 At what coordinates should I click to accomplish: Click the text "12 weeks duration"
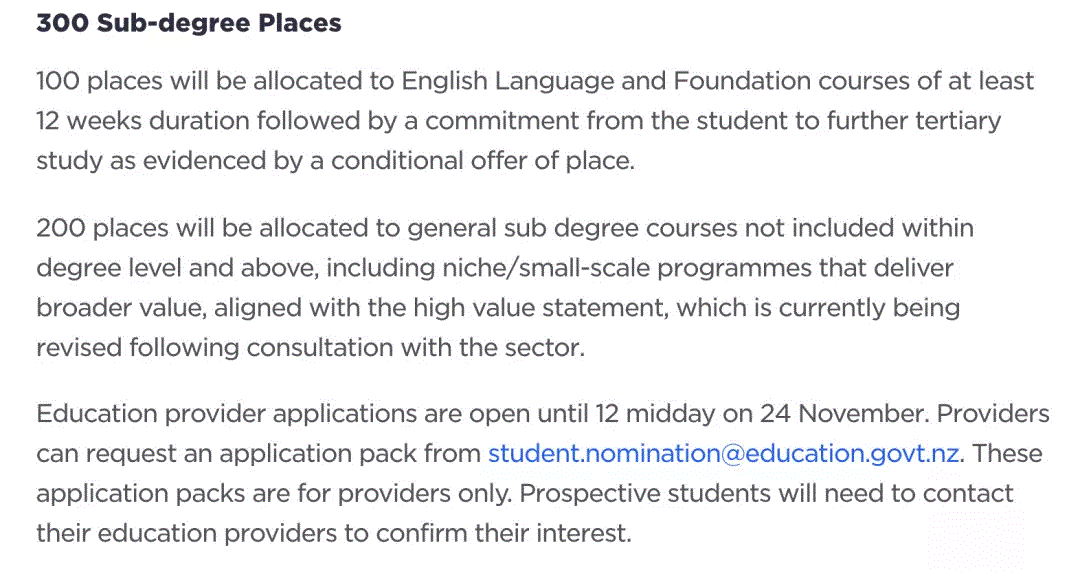[x=142, y=121]
